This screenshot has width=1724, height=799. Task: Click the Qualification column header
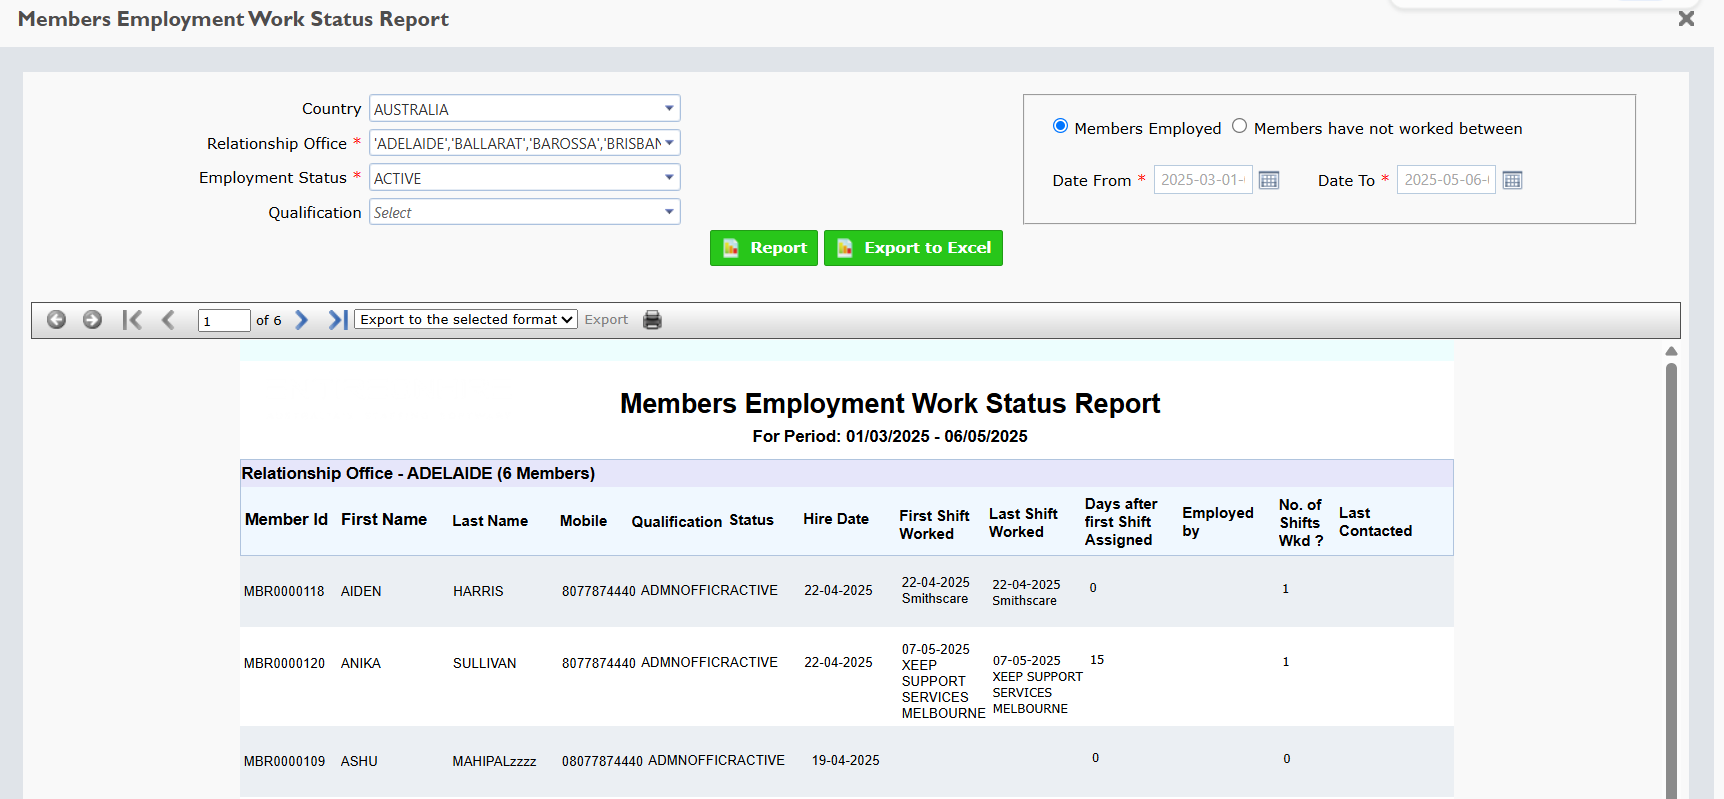click(x=677, y=521)
